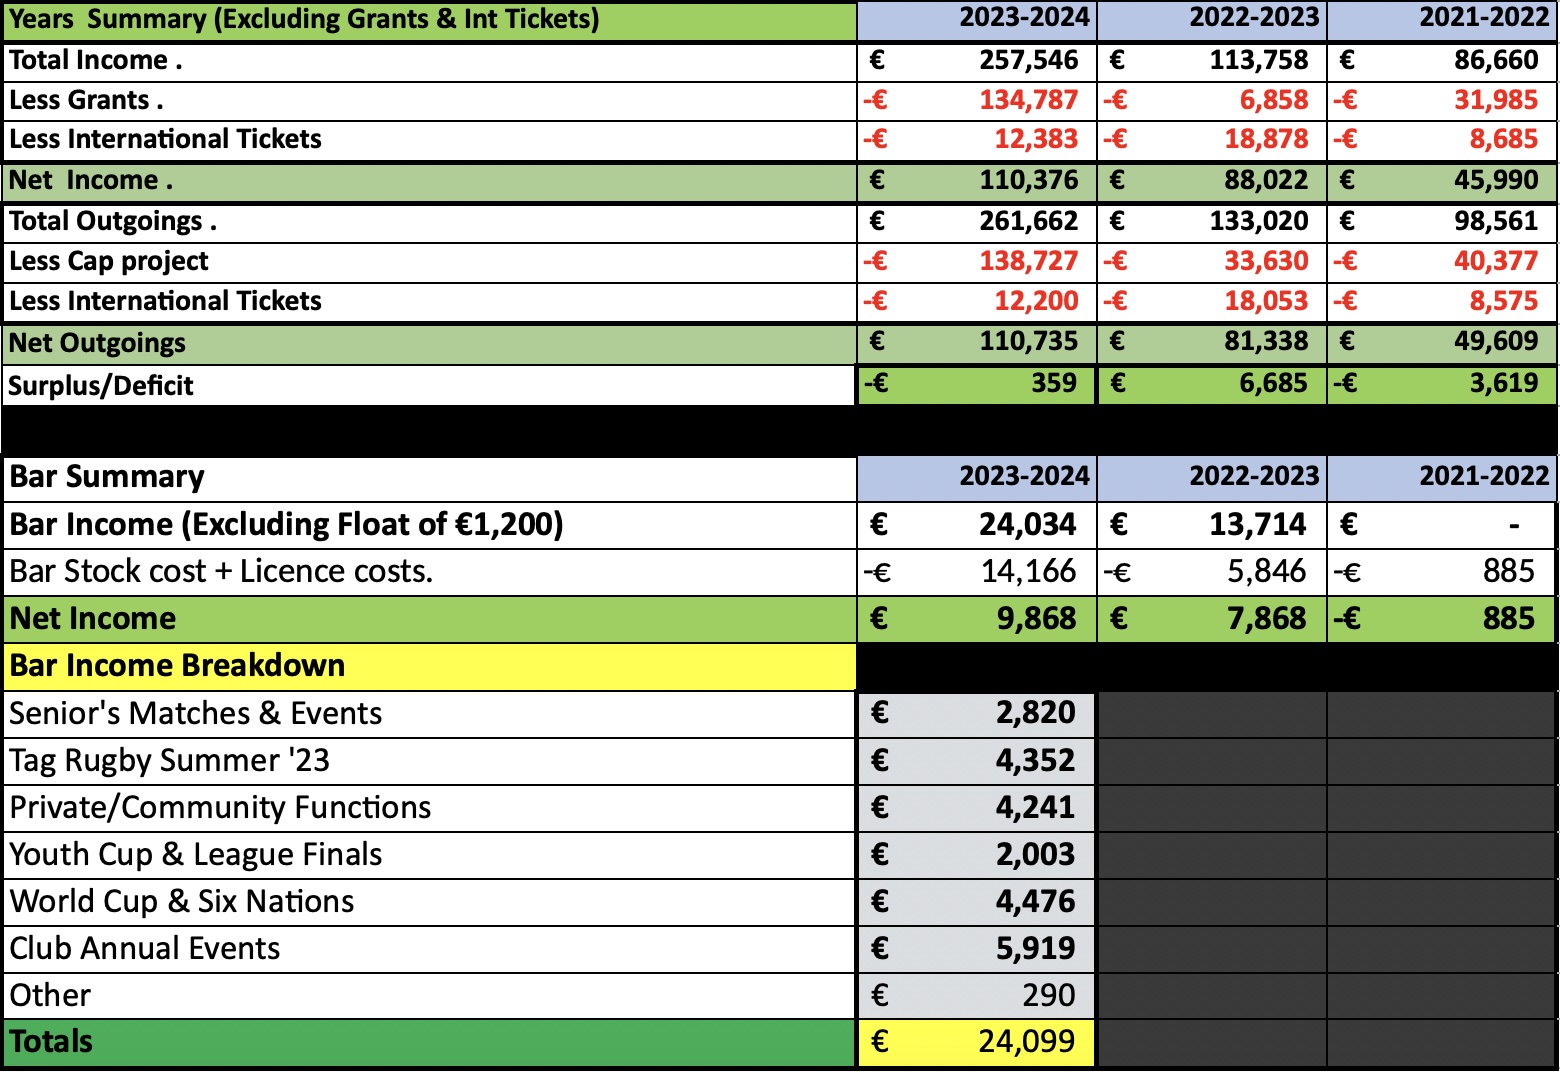
Task: Select the outgoing tickets value 18,053
Action: [1267, 301]
